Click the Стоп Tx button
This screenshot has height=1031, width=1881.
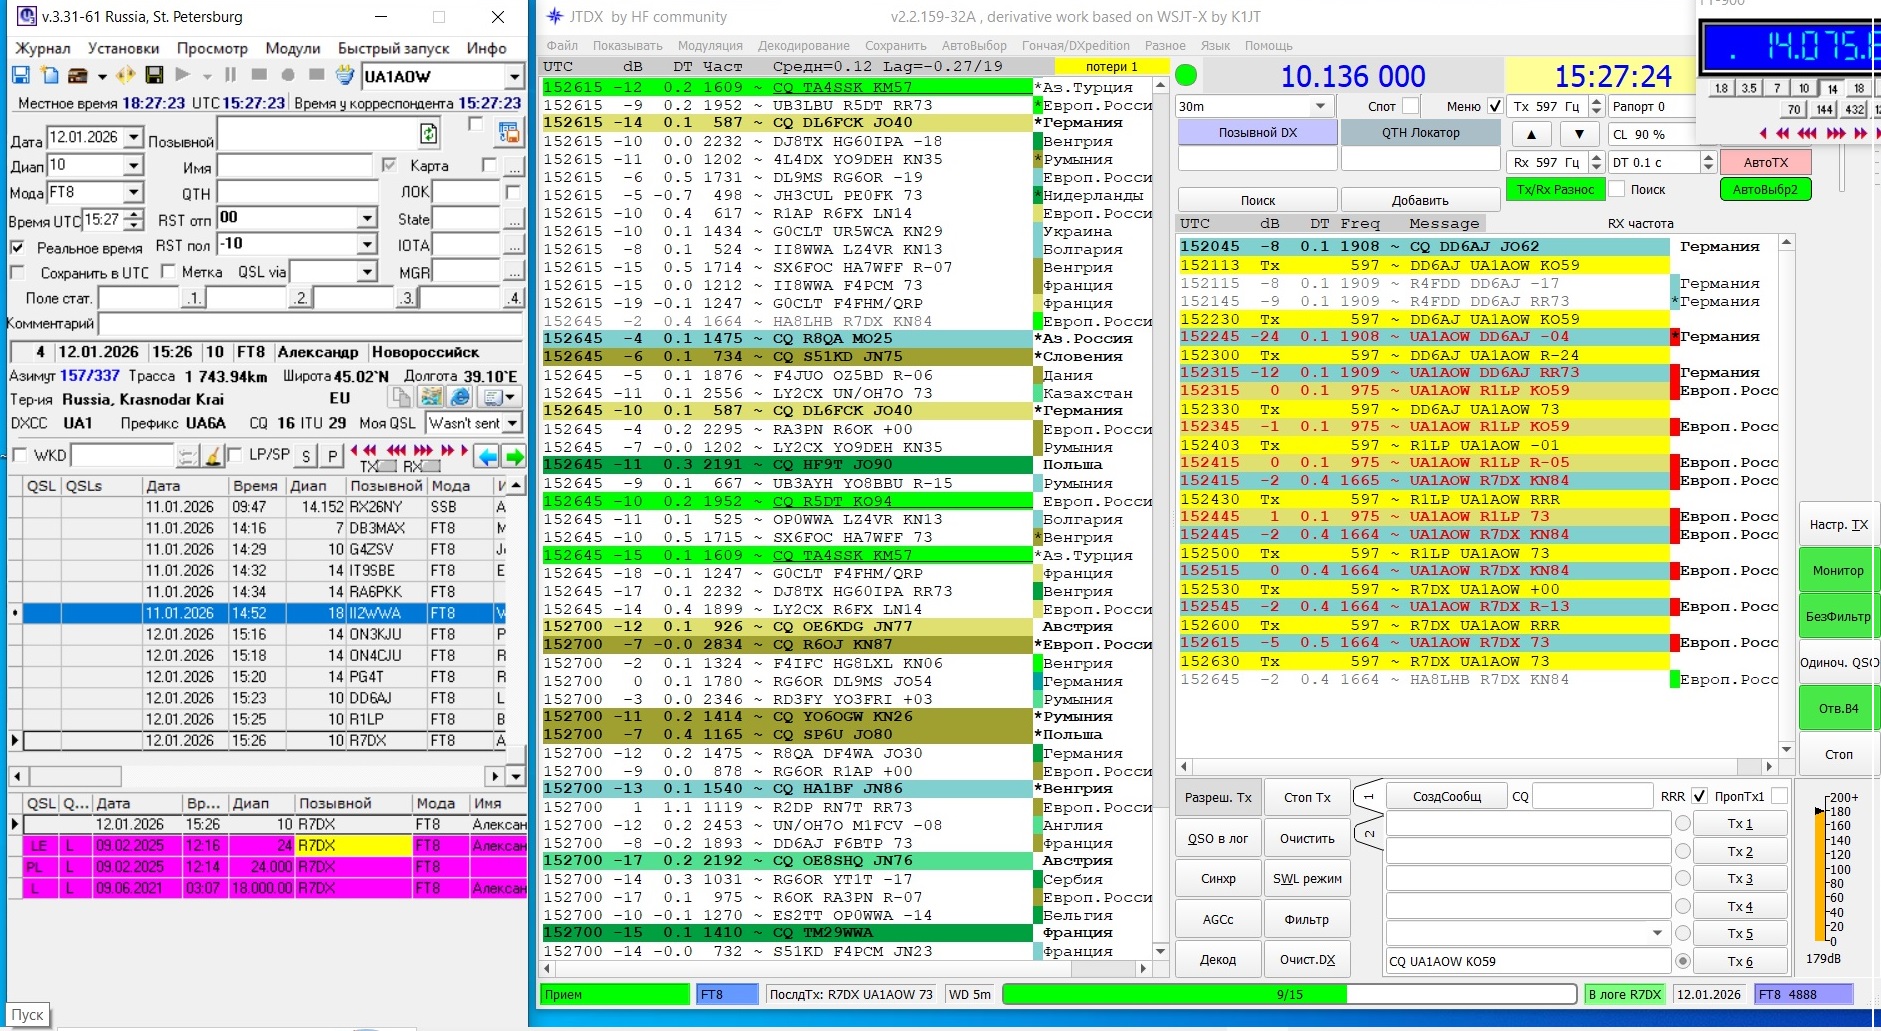tap(1307, 797)
